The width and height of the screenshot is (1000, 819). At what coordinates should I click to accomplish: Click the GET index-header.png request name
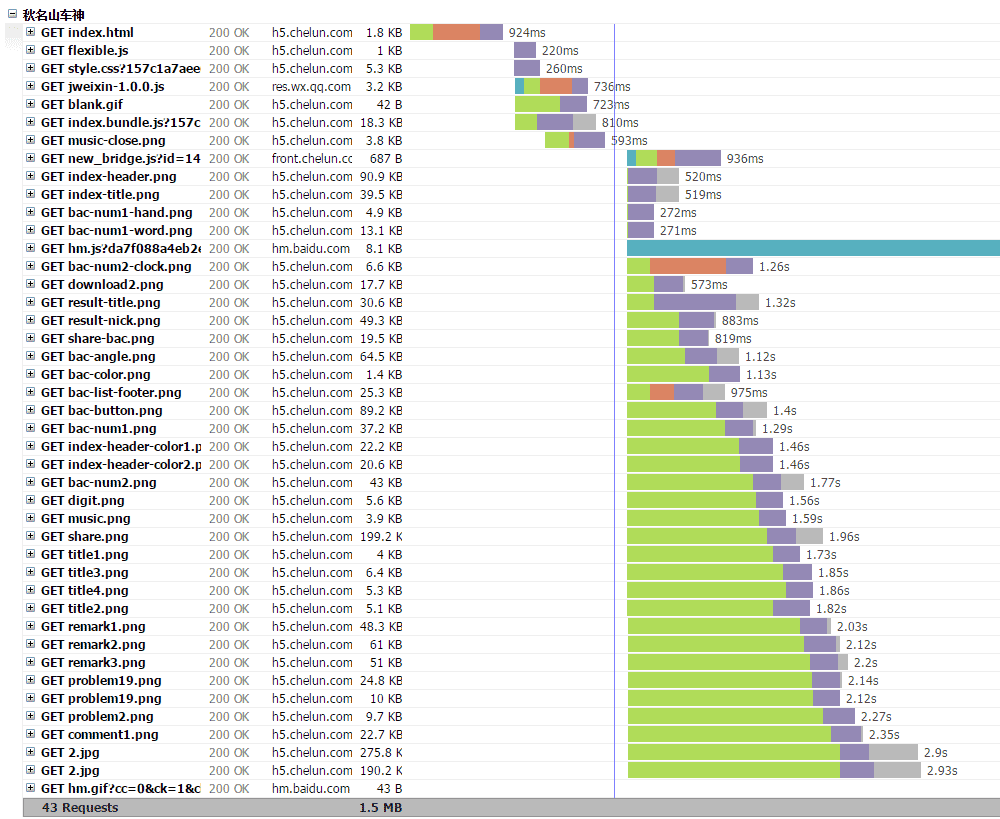pos(108,177)
